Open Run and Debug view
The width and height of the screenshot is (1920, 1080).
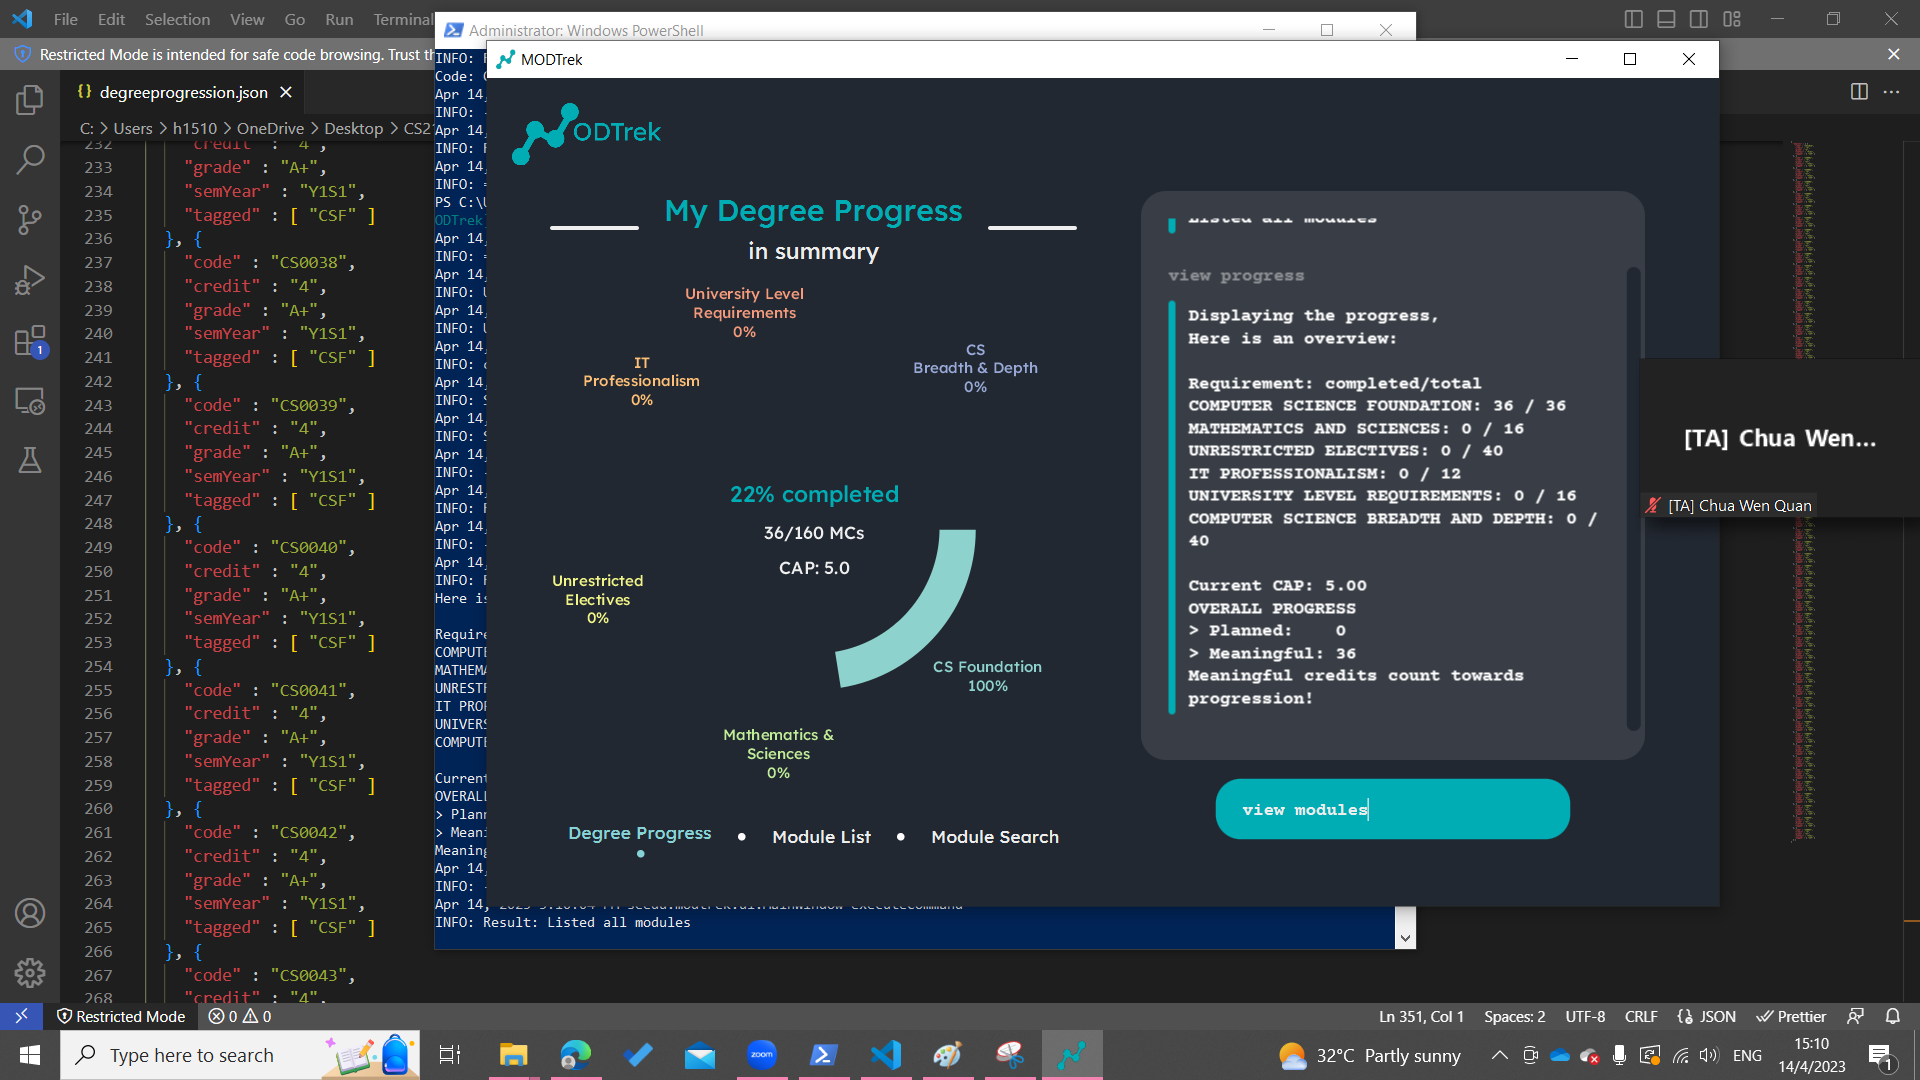point(30,281)
